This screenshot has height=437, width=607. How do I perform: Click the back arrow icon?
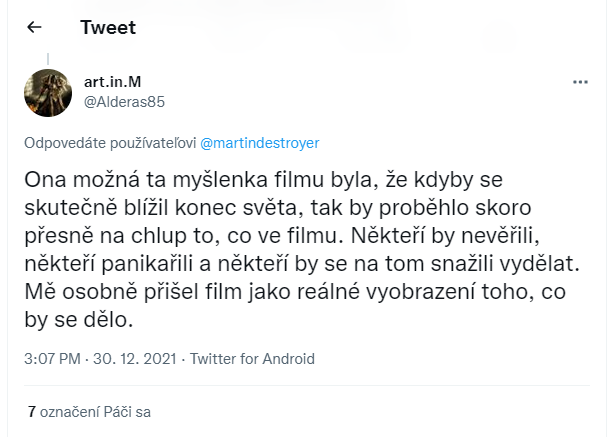click(x=35, y=28)
